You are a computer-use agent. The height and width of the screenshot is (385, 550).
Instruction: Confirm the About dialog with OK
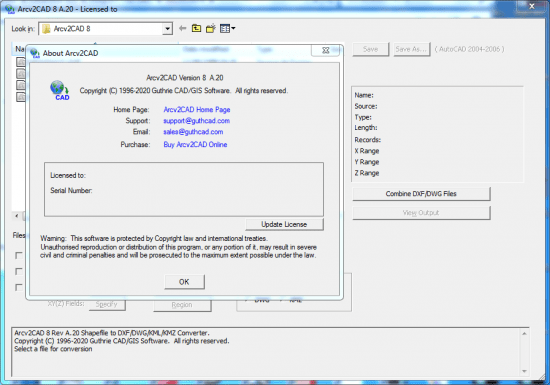point(184,282)
